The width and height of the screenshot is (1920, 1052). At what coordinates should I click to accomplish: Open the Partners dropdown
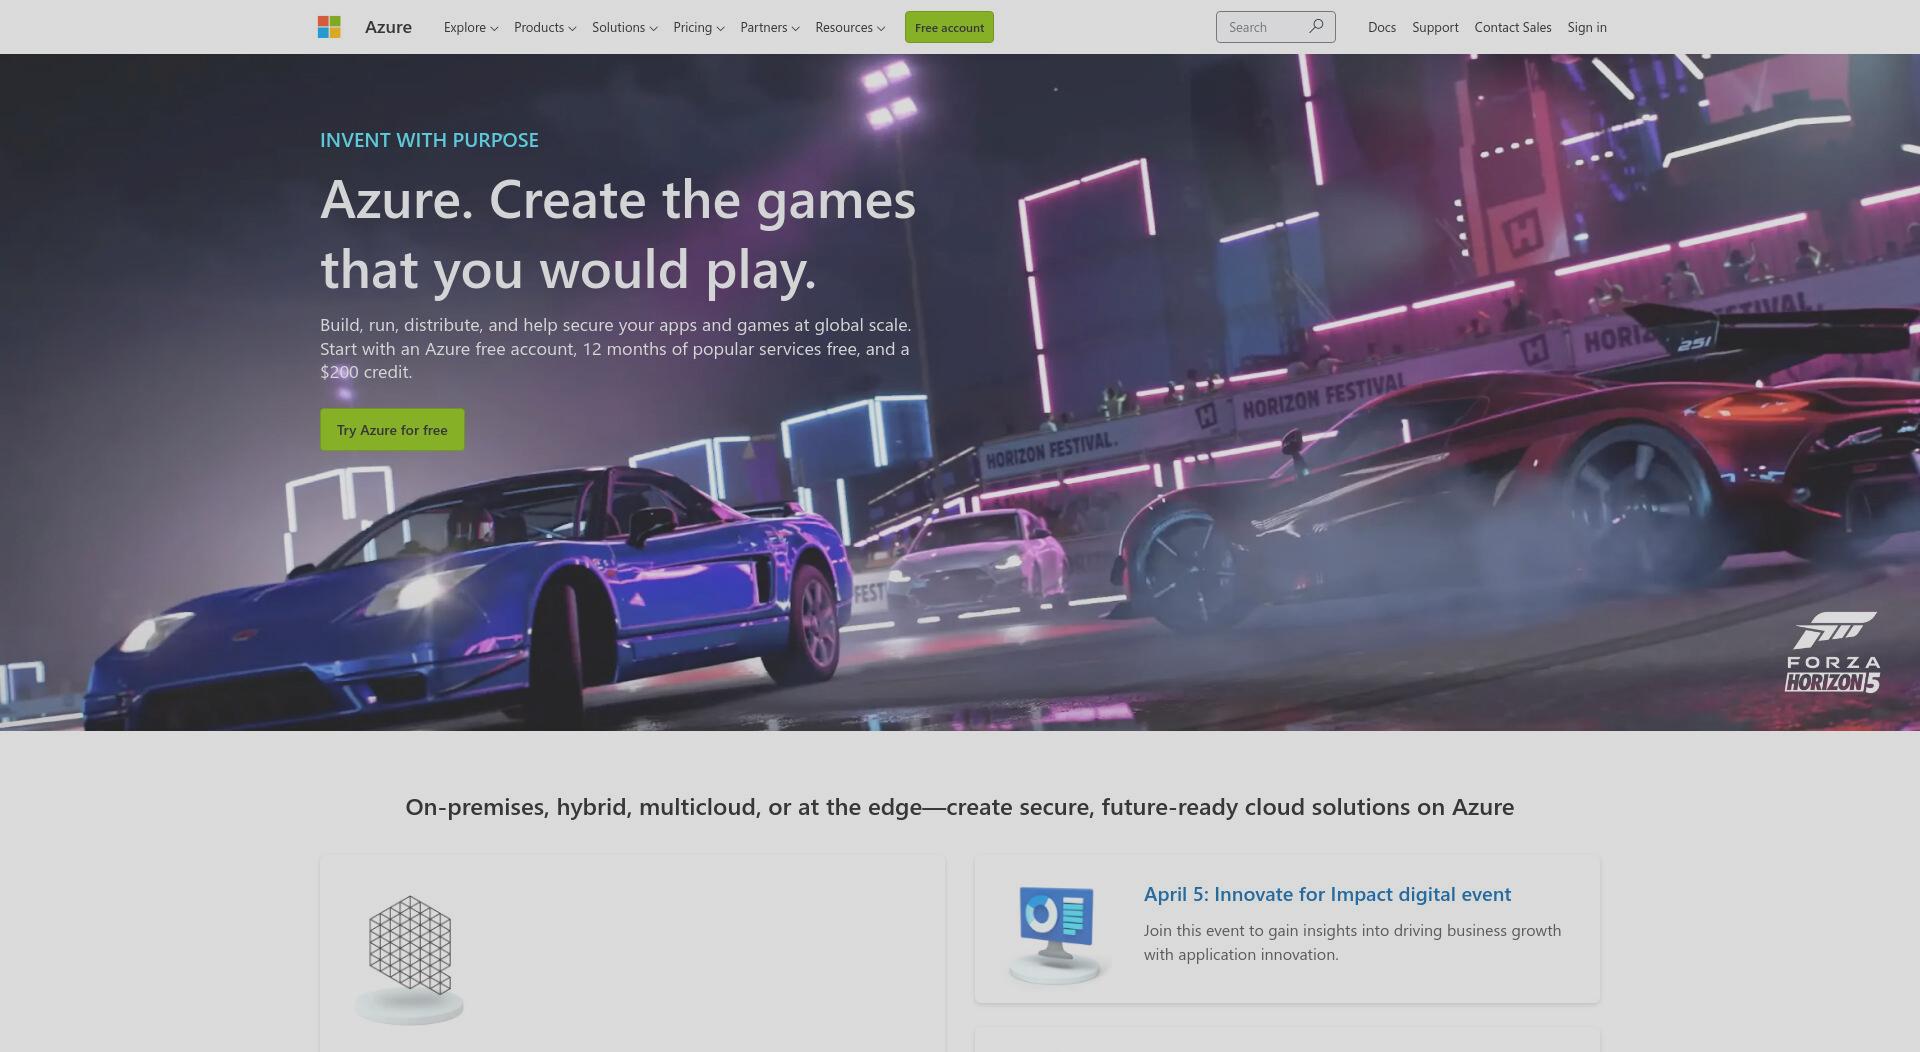pos(770,27)
